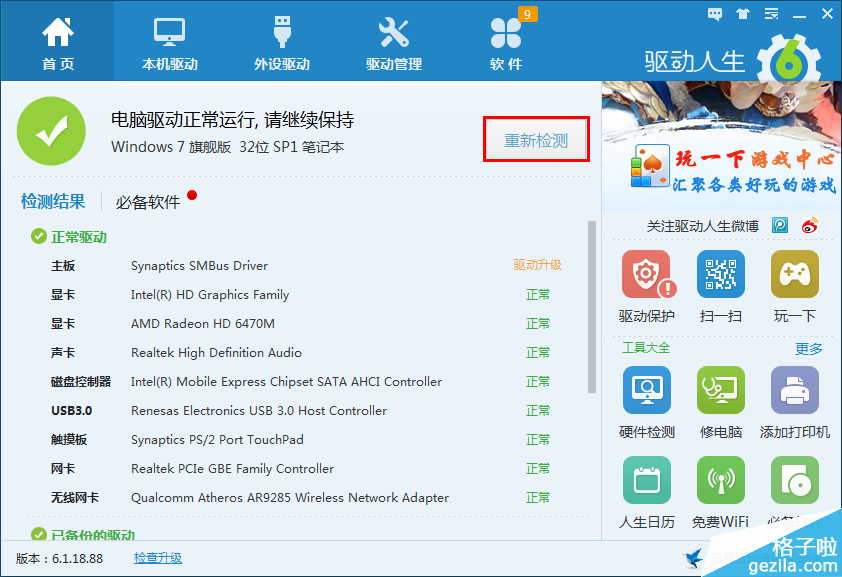Viewport: 842px width, 577px height.
Task: Click the 检查升级 link
Action: pyautogui.click(x=158, y=558)
